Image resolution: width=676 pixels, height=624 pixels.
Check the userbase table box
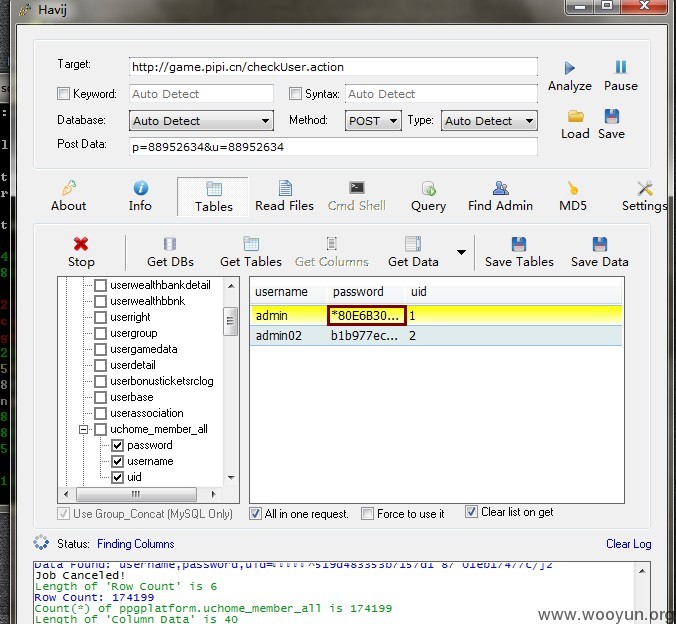(100, 397)
